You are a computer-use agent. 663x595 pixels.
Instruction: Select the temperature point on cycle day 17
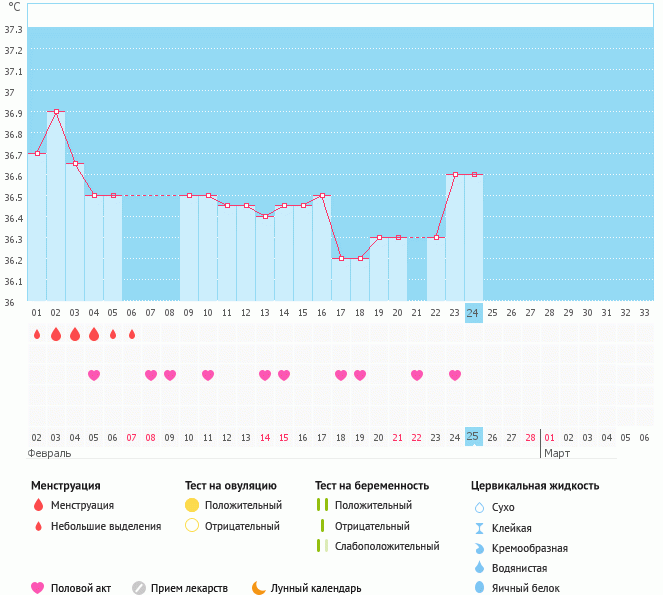point(341,258)
